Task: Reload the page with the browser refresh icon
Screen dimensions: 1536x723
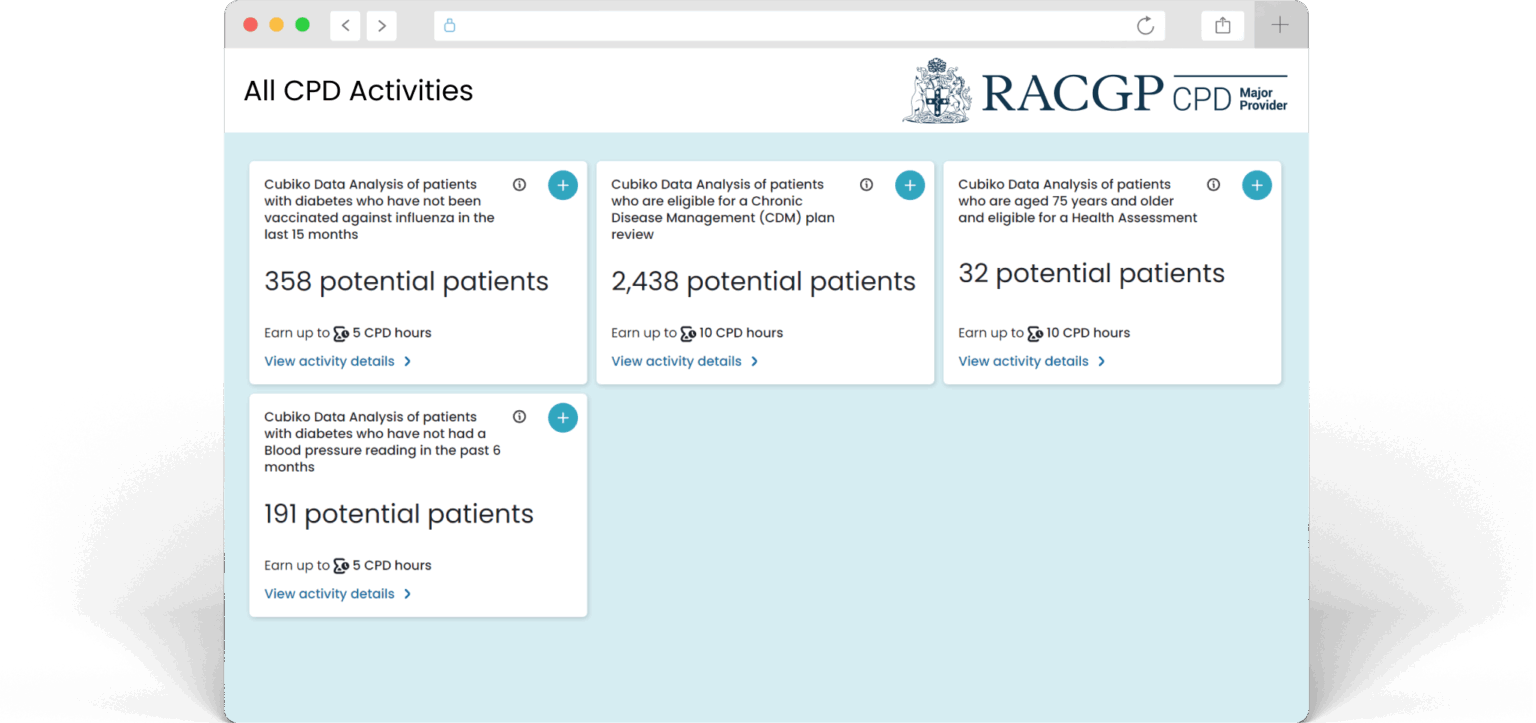Action: 1145,26
